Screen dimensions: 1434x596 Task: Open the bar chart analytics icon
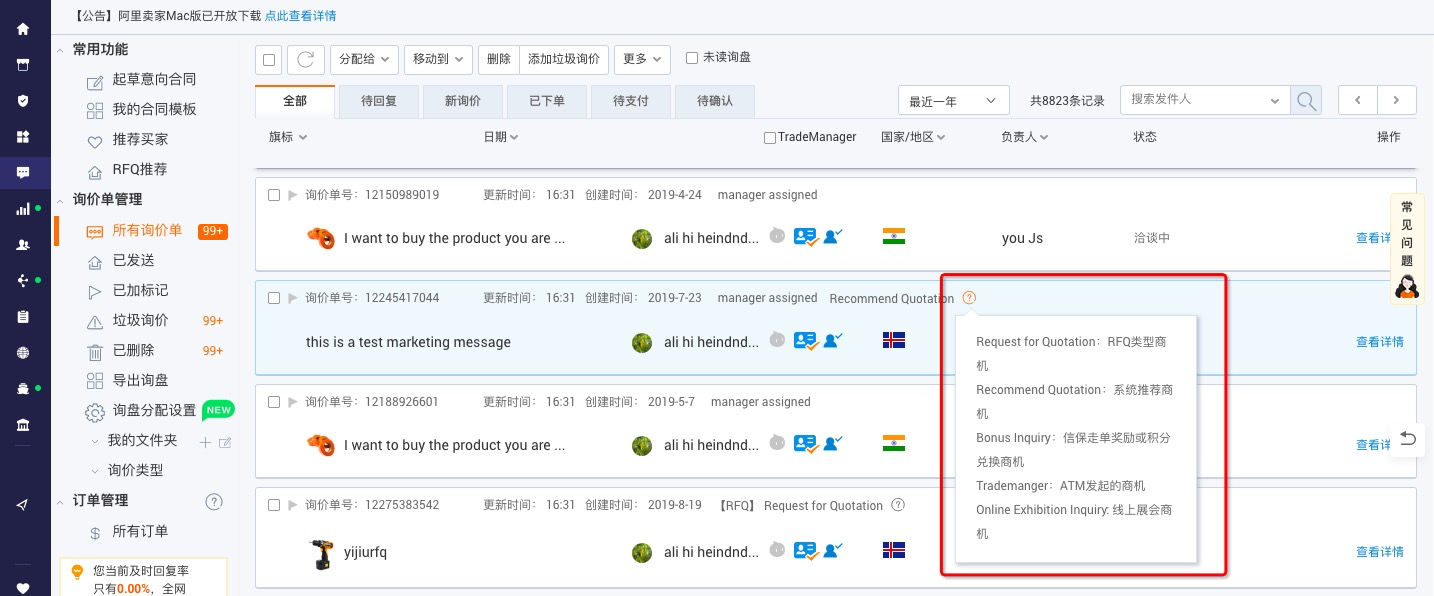23,209
